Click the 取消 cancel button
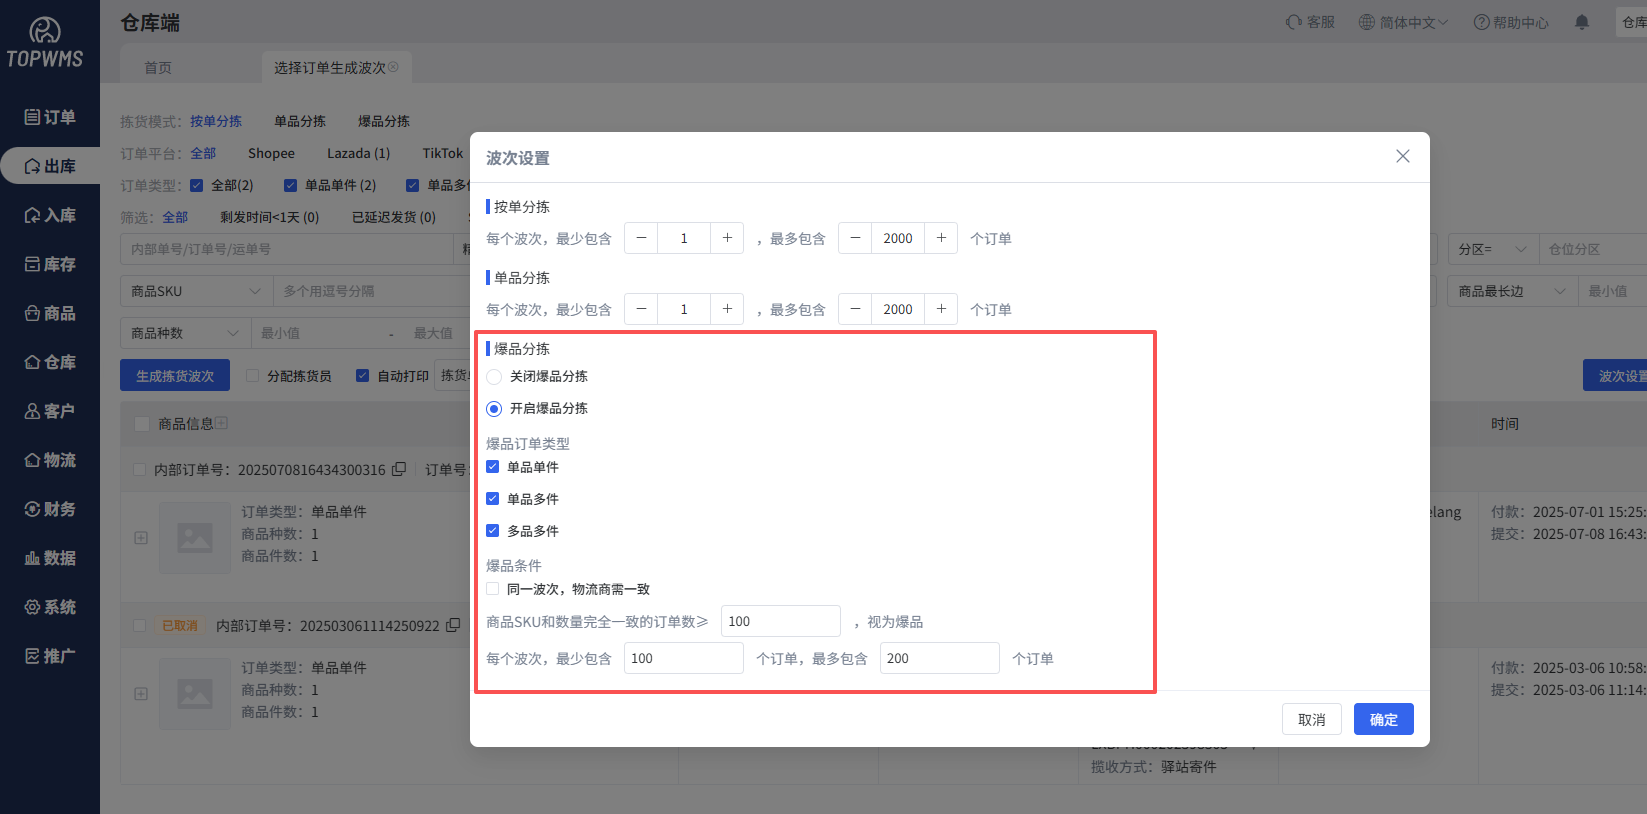Screen dimensions: 1647x814 click(x=1311, y=719)
